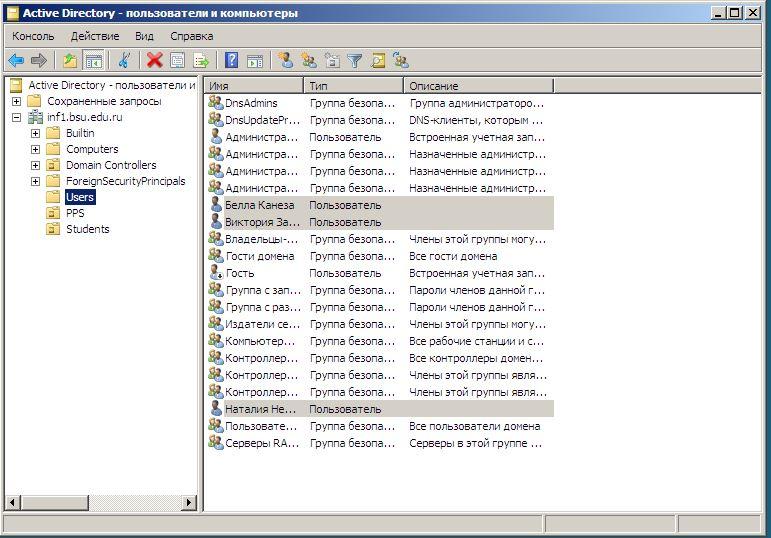Click the Export list toolbar icon
The image size is (771, 538).
[x=201, y=61]
